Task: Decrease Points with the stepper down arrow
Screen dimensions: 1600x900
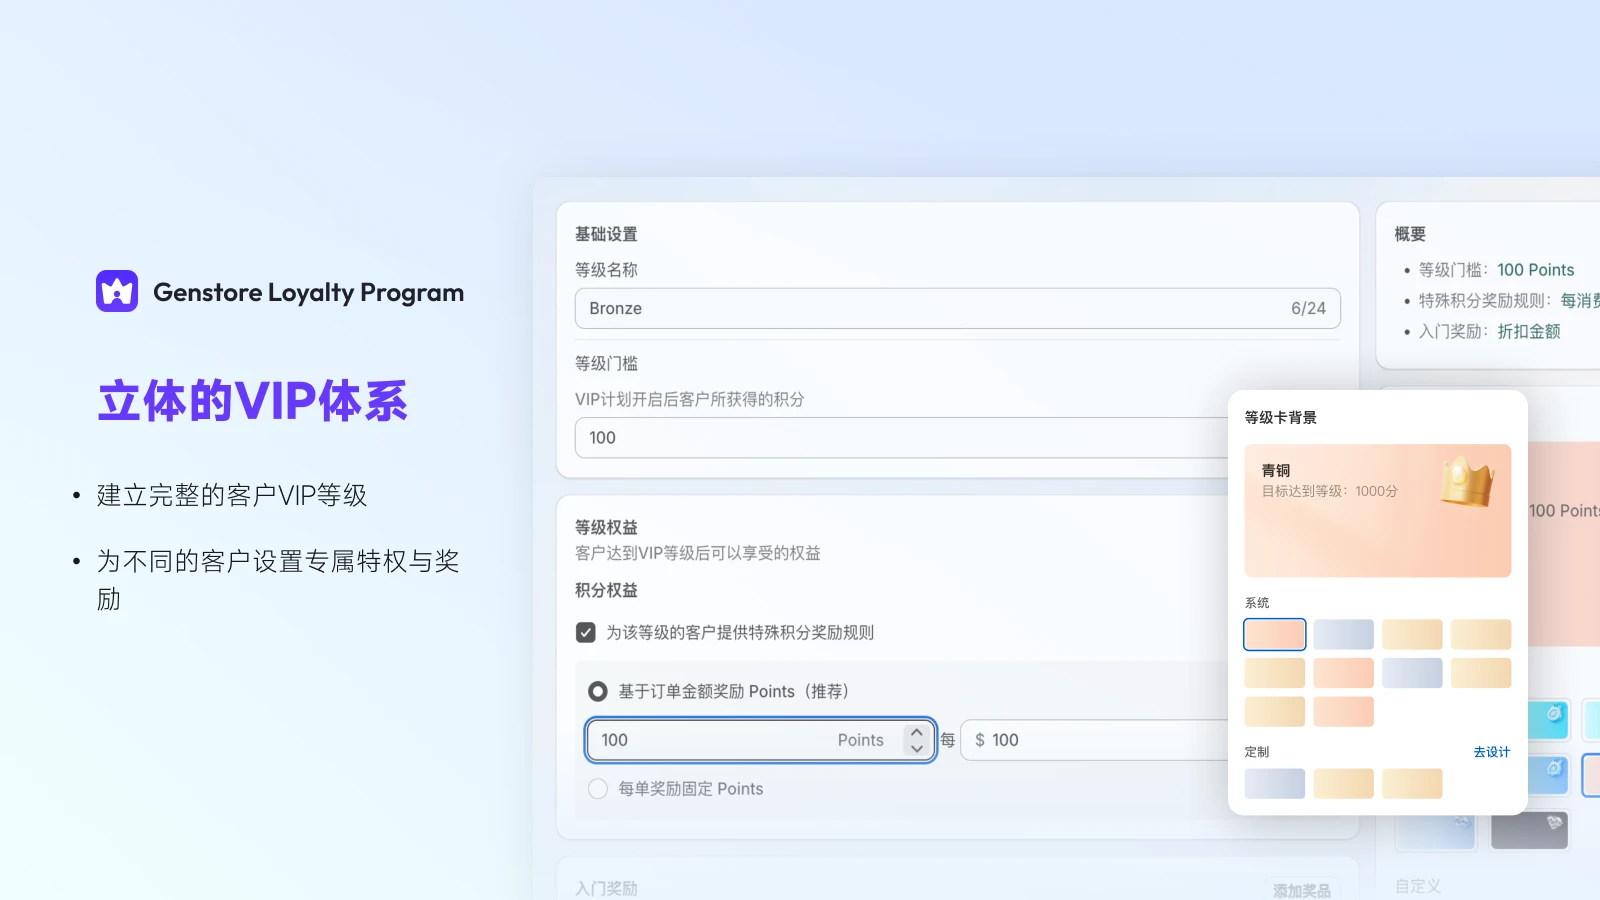Action: (916, 748)
